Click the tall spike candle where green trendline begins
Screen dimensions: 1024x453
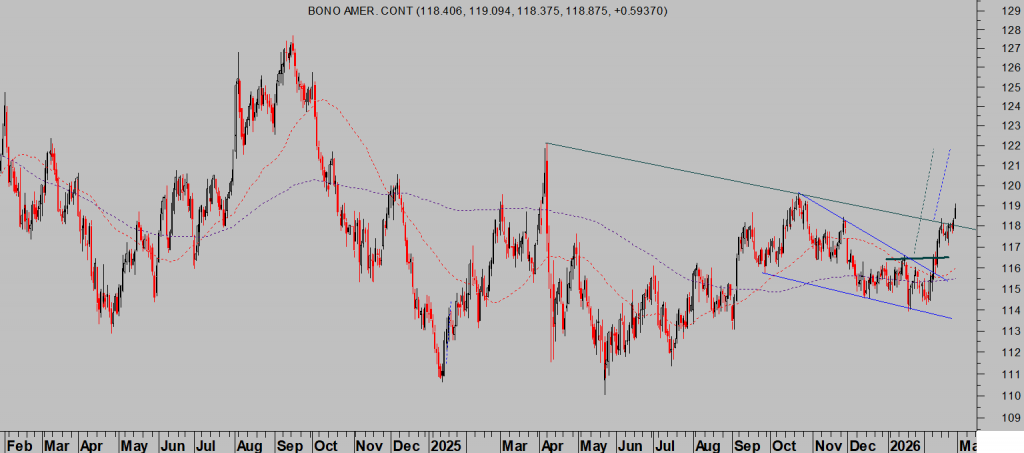(546, 150)
